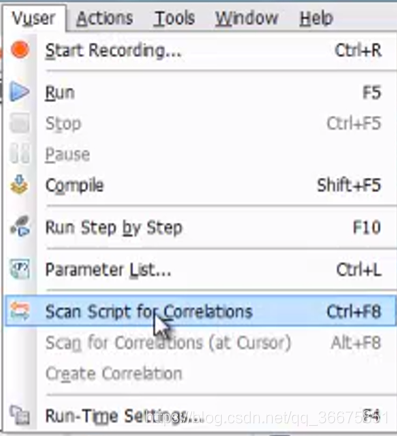Click the Scan Script for Correlations icon

click(x=20, y=311)
